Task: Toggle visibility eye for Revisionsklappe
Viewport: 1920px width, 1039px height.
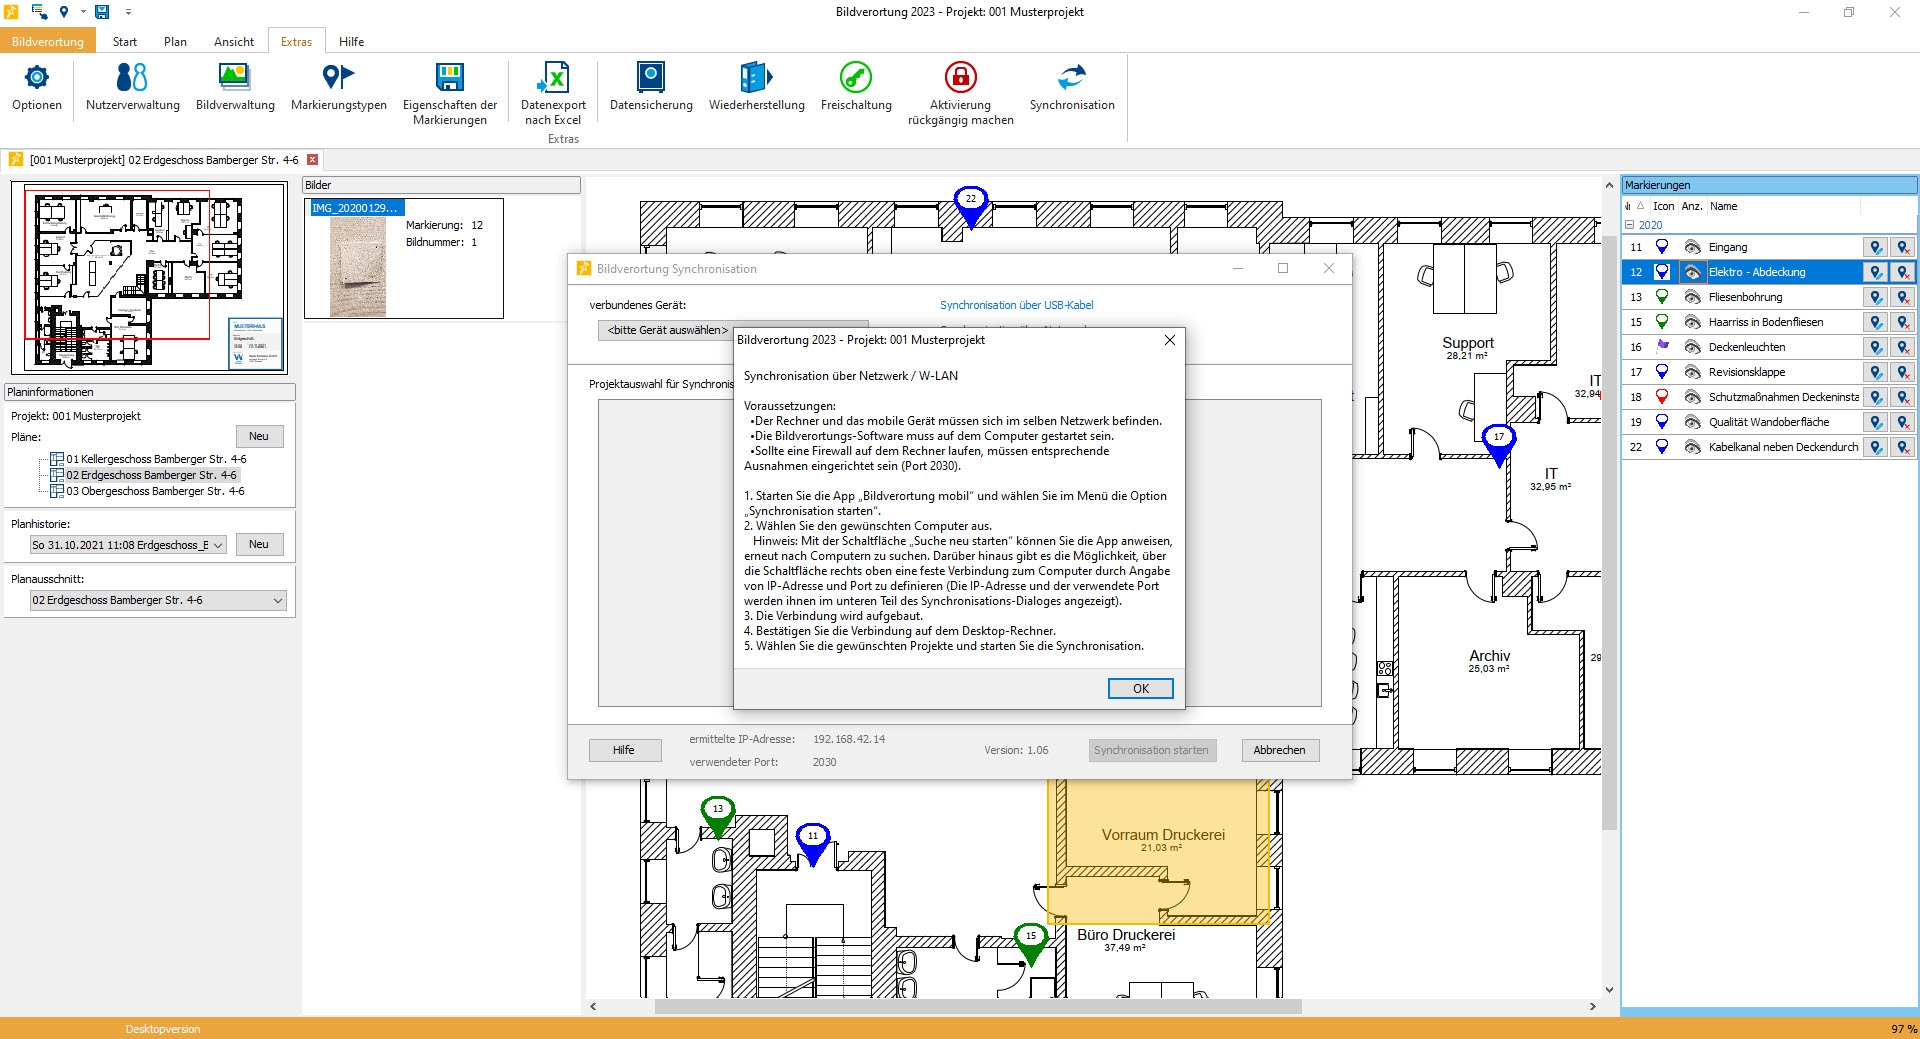Action: coord(1692,372)
